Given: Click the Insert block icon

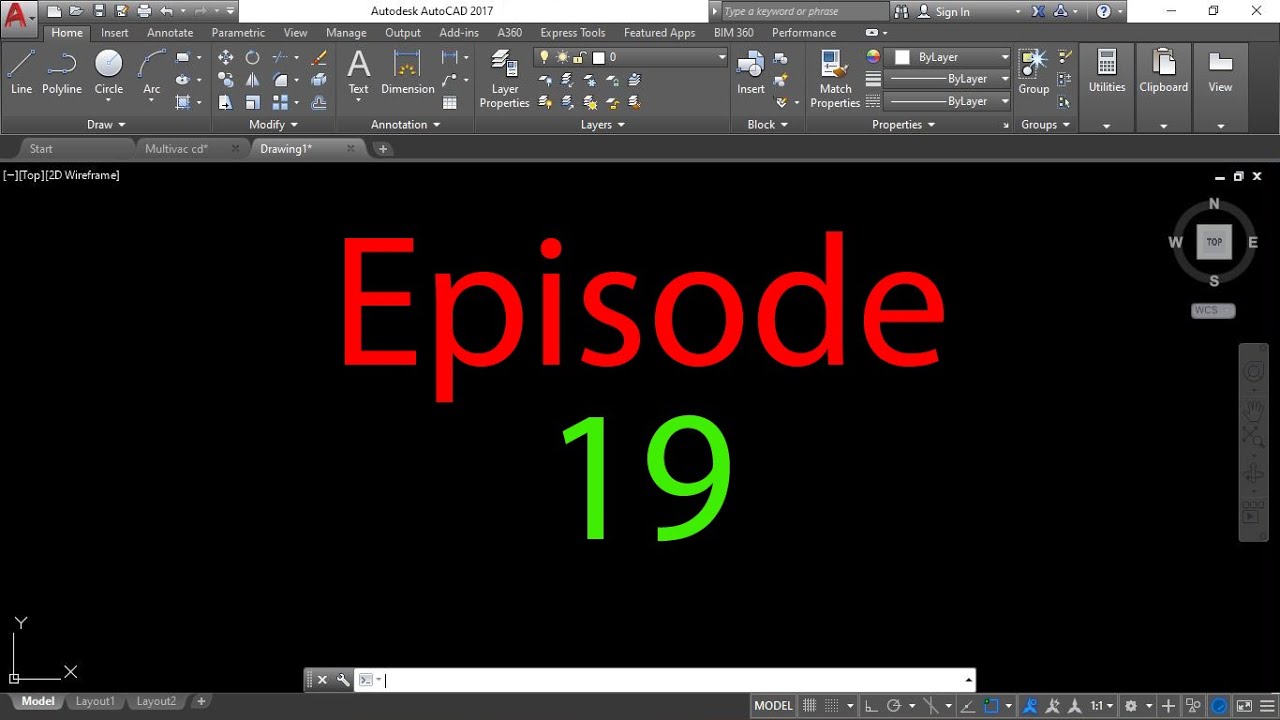Looking at the screenshot, I should tap(751, 72).
